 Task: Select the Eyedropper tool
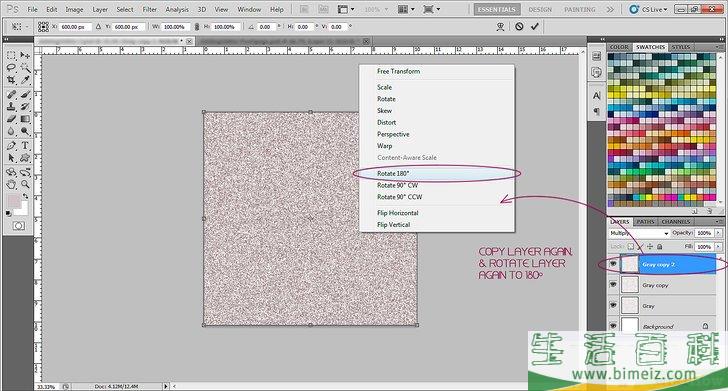pos(25,80)
